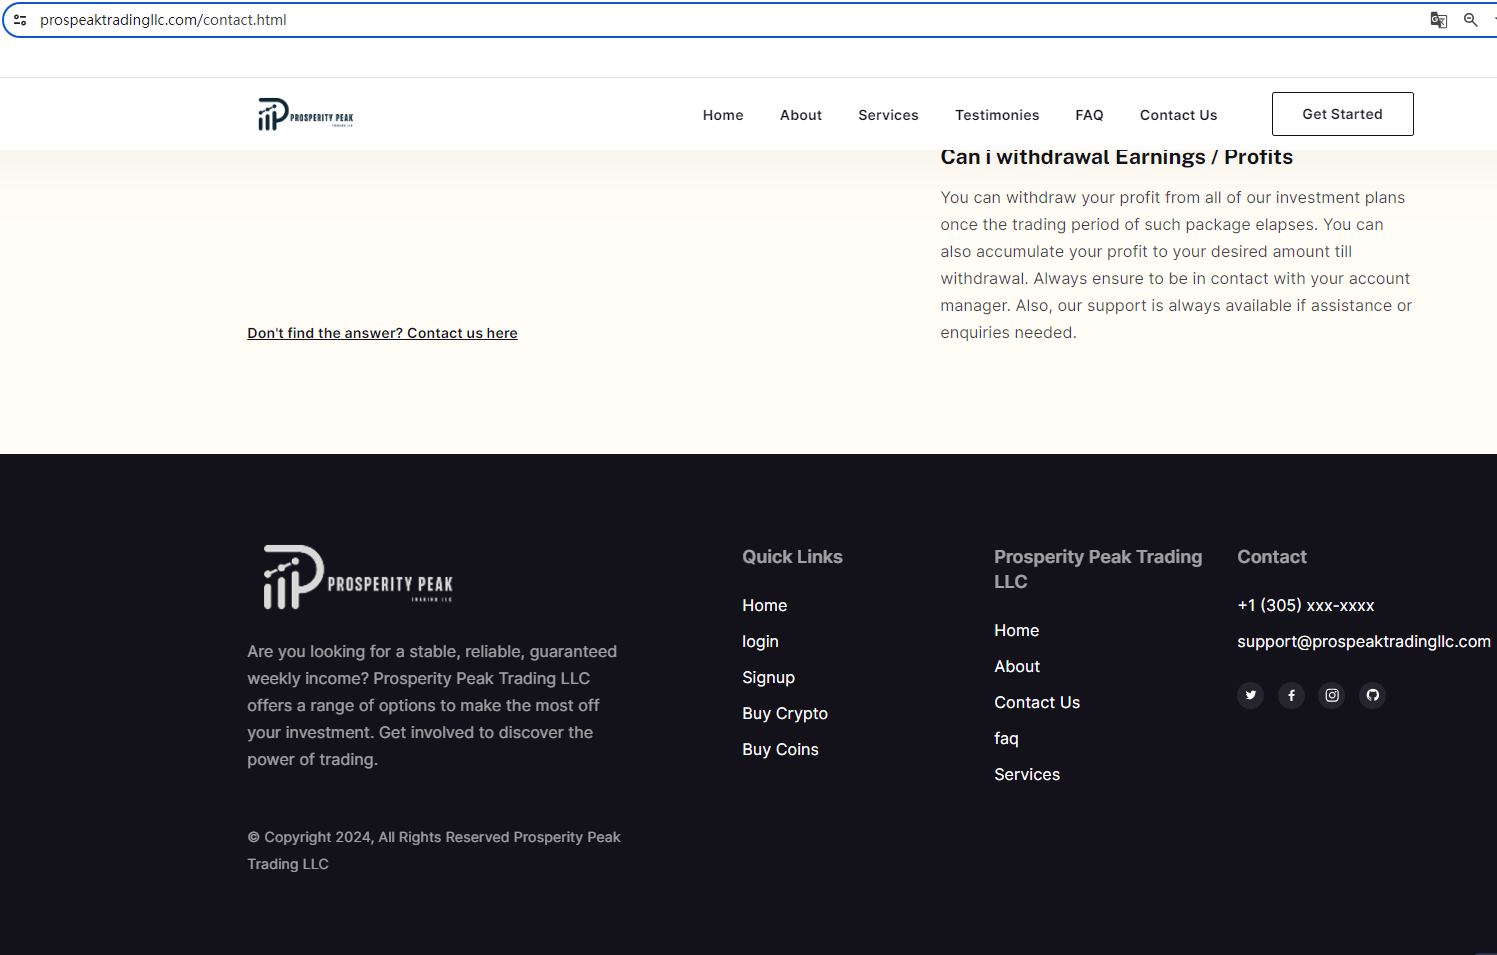Click the translate page icon in address bar
This screenshot has width=1497, height=955.
[x=1438, y=20]
